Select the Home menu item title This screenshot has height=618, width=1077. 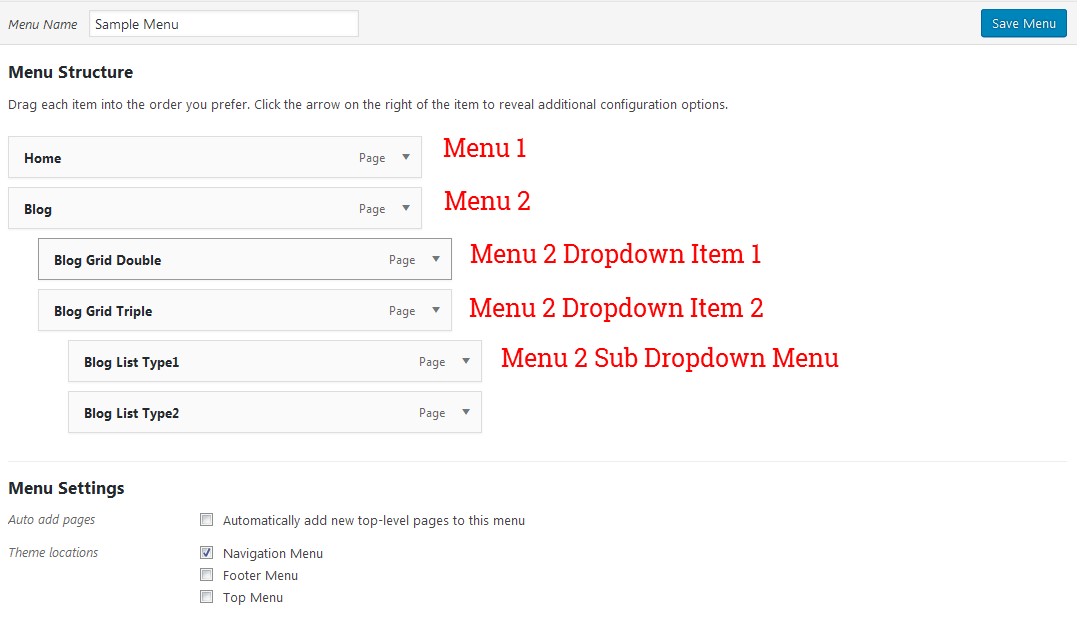[43, 158]
